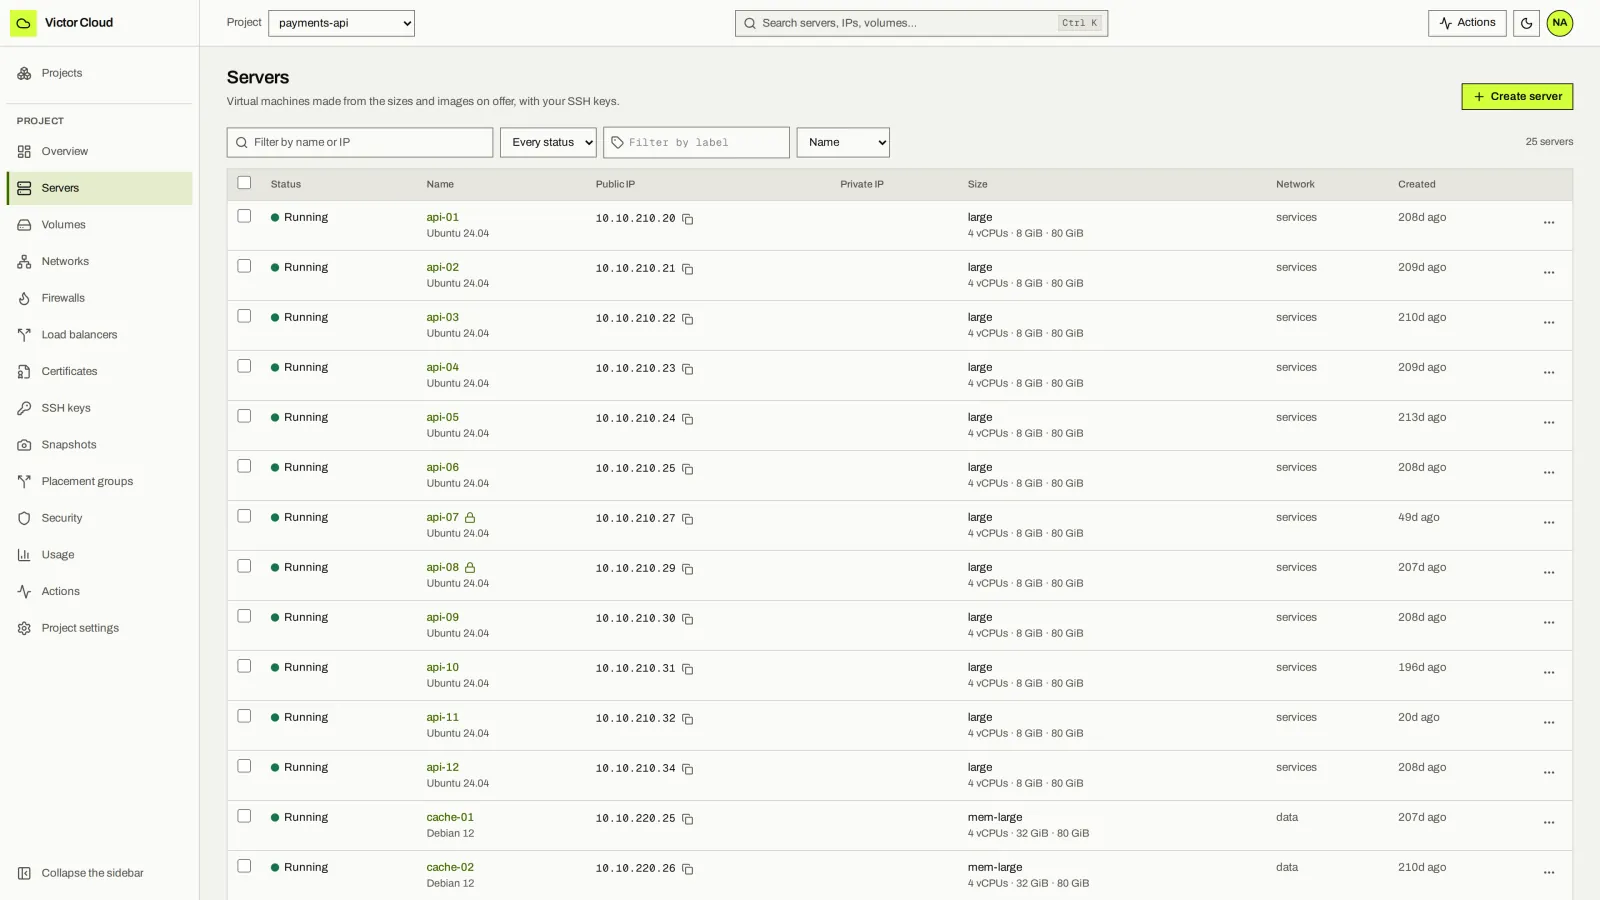Select the api-02 server checkbox
The image size is (1600, 900).
click(244, 266)
